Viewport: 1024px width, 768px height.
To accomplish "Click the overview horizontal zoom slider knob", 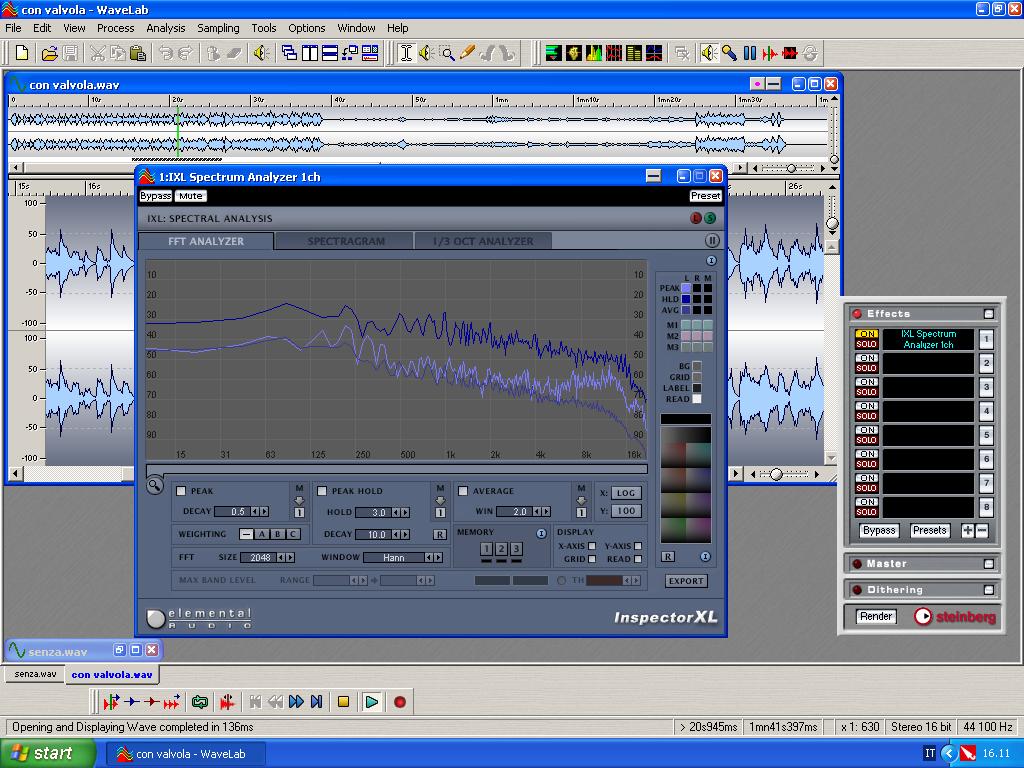I will click(791, 168).
